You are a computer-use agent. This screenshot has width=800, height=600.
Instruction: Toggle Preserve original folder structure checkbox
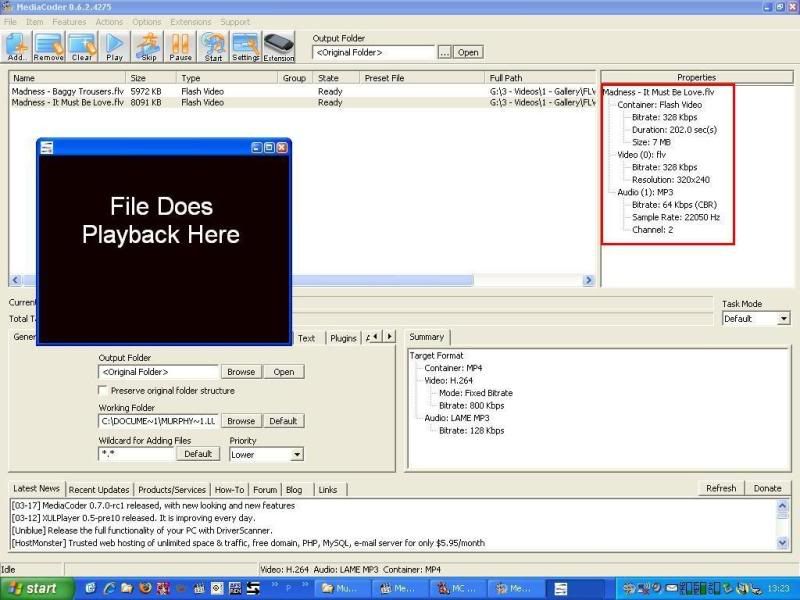coord(104,390)
